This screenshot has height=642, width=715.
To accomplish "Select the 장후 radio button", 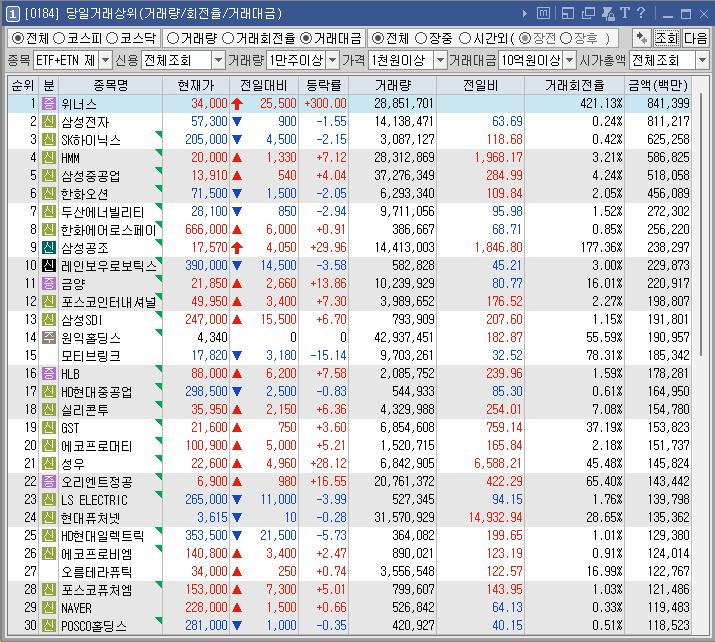I will (565, 38).
